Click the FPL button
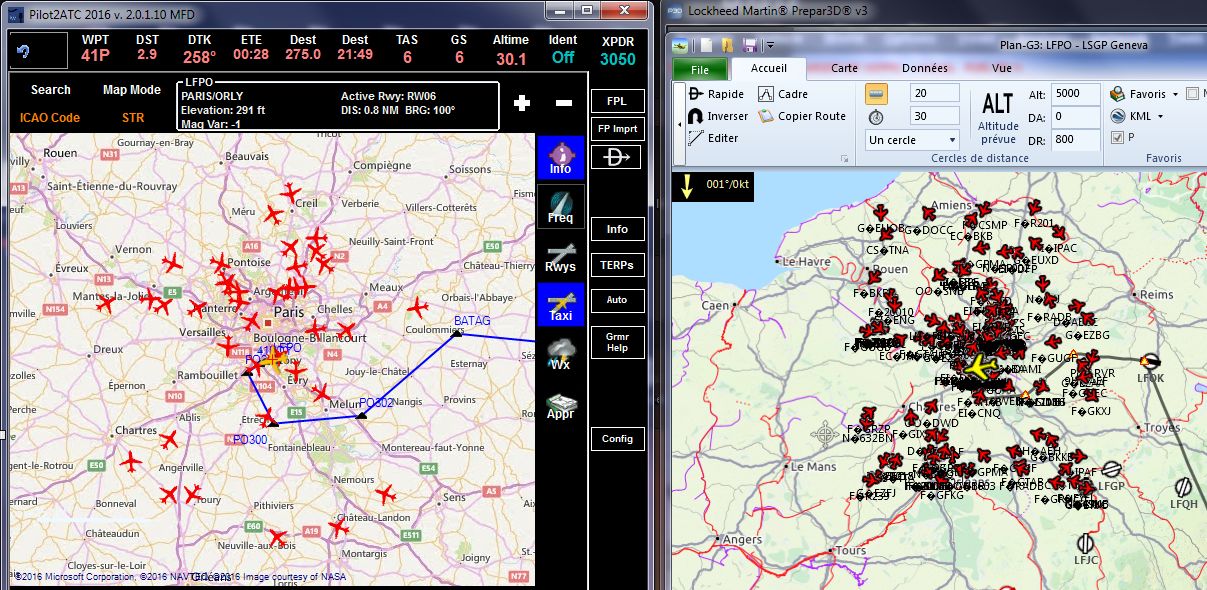 pyautogui.click(x=617, y=101)
